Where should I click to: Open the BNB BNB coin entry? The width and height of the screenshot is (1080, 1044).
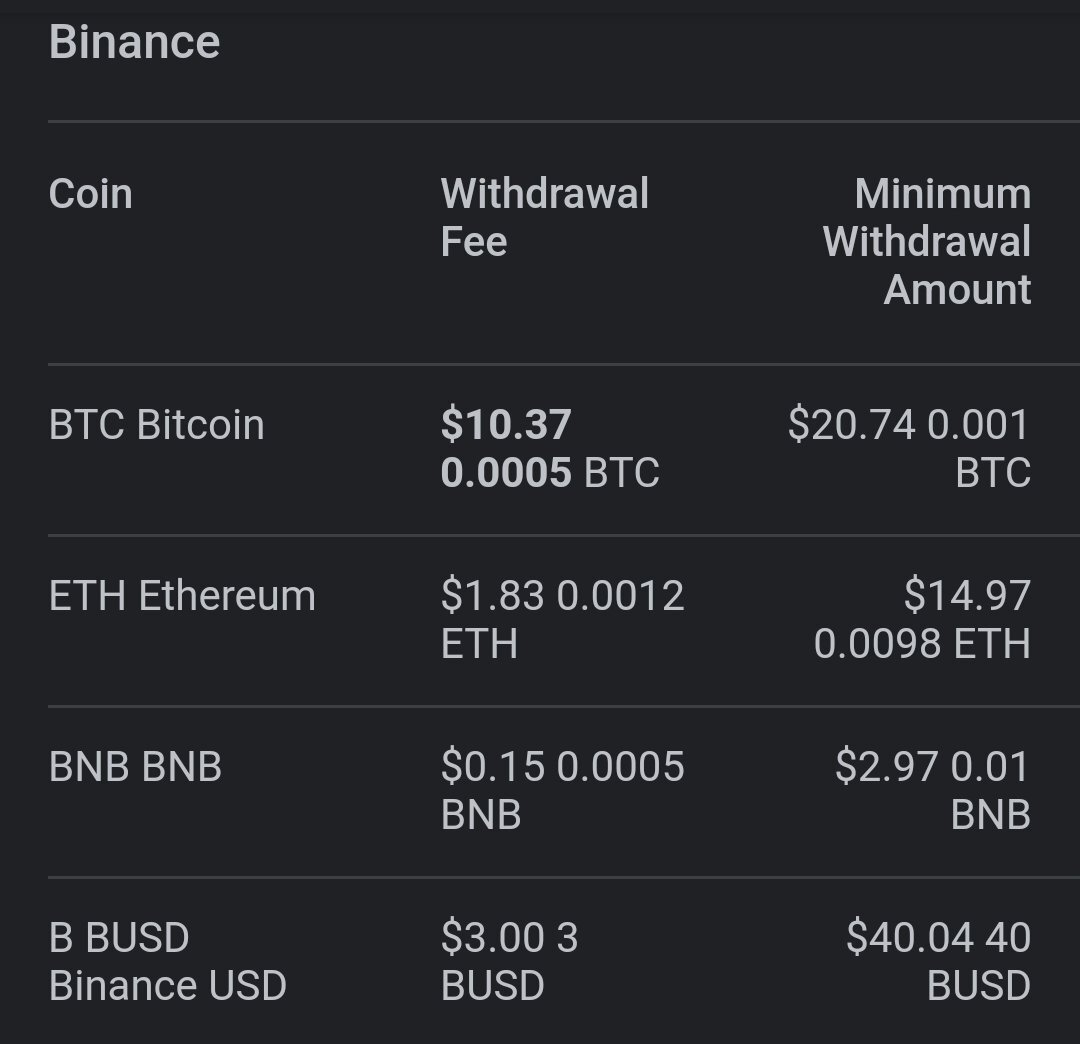135,766
